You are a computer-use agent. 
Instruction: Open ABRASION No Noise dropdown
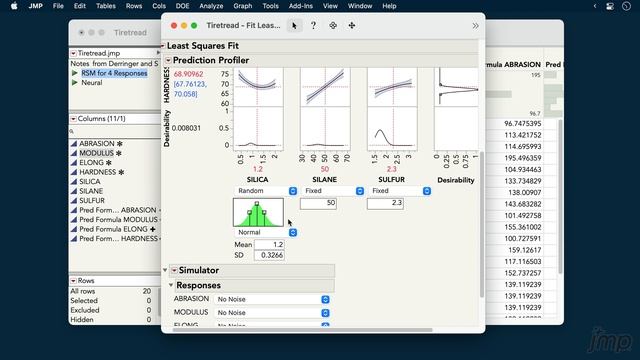[x=272, y=299]
